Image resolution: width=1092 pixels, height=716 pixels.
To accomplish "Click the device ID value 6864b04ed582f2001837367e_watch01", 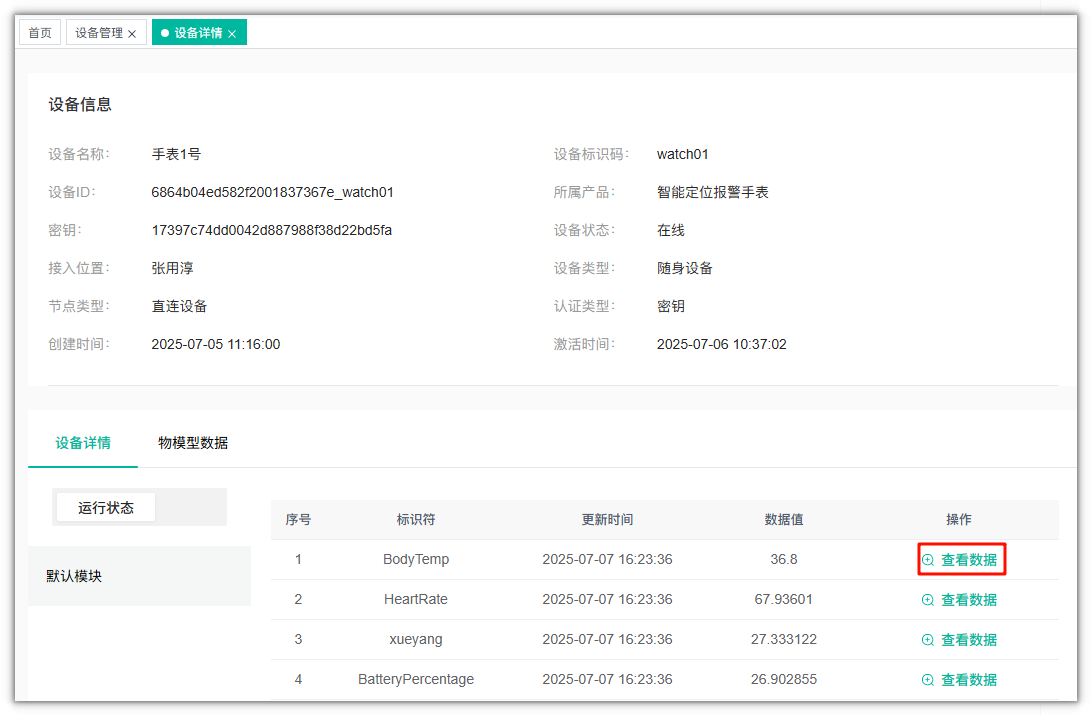I will 272,192.
